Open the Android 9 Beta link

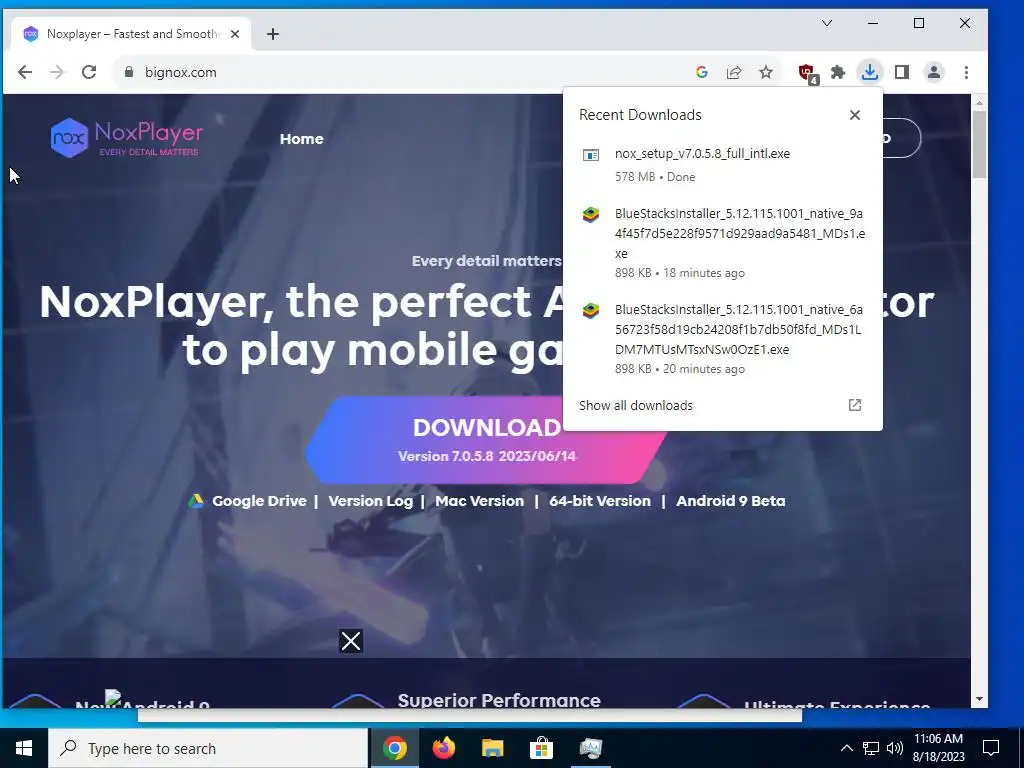[x=730, y=501]
